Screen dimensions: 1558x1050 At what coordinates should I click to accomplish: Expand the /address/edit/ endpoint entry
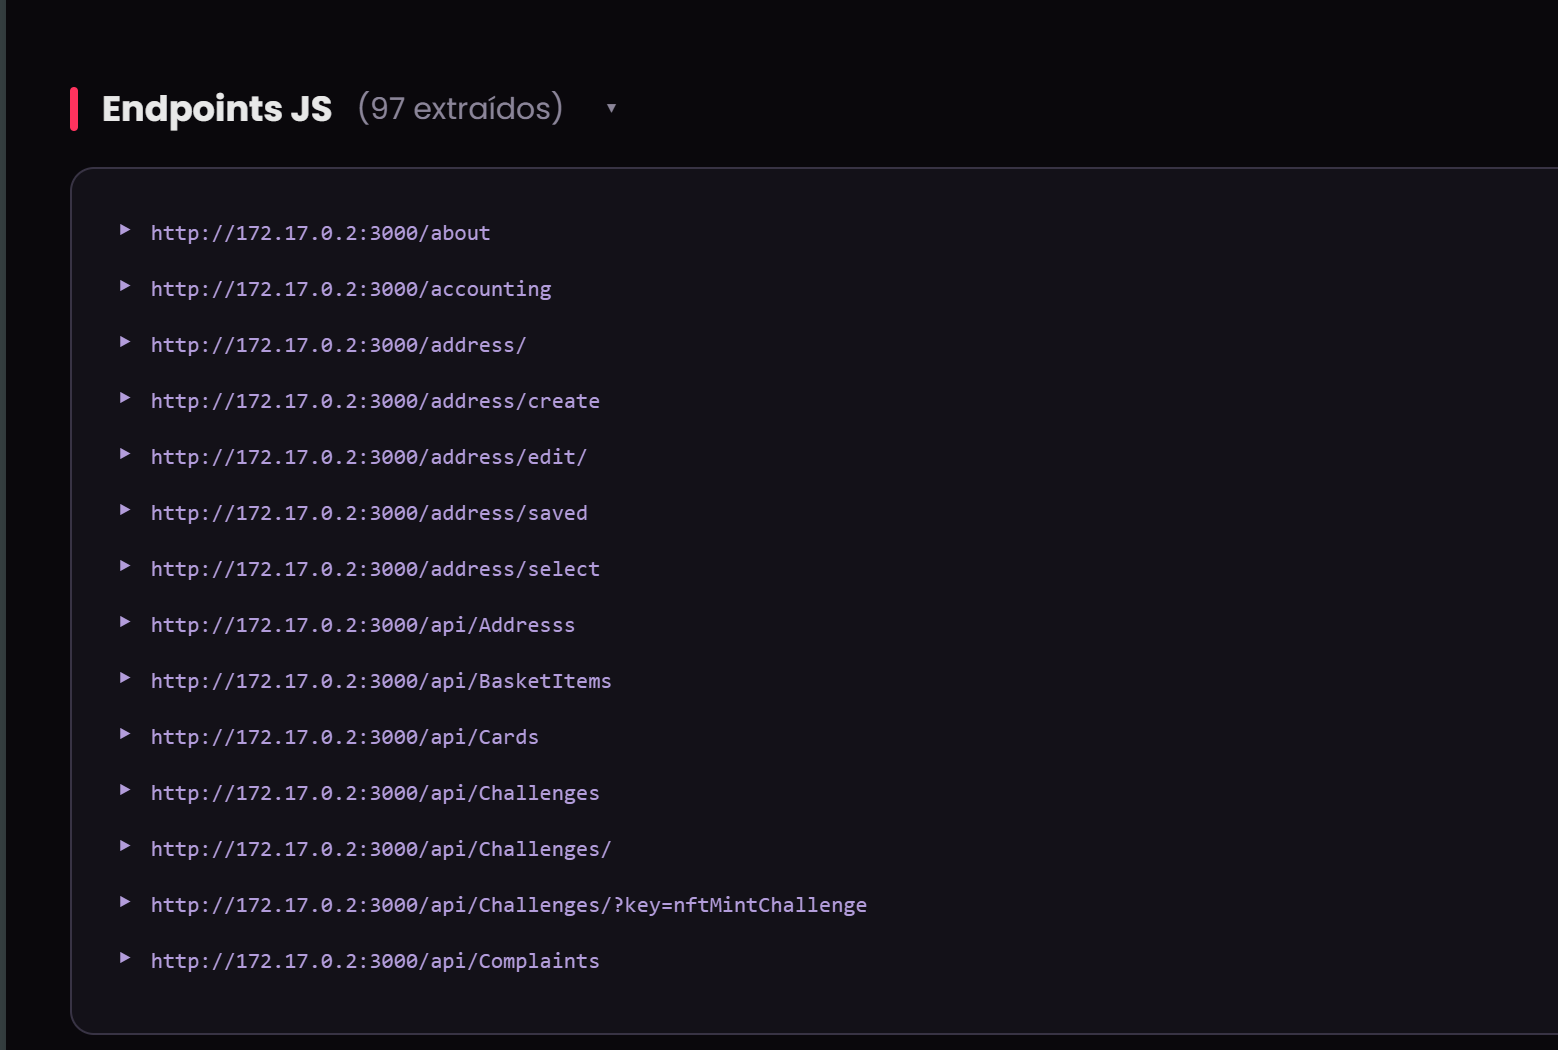coord(126,454)
